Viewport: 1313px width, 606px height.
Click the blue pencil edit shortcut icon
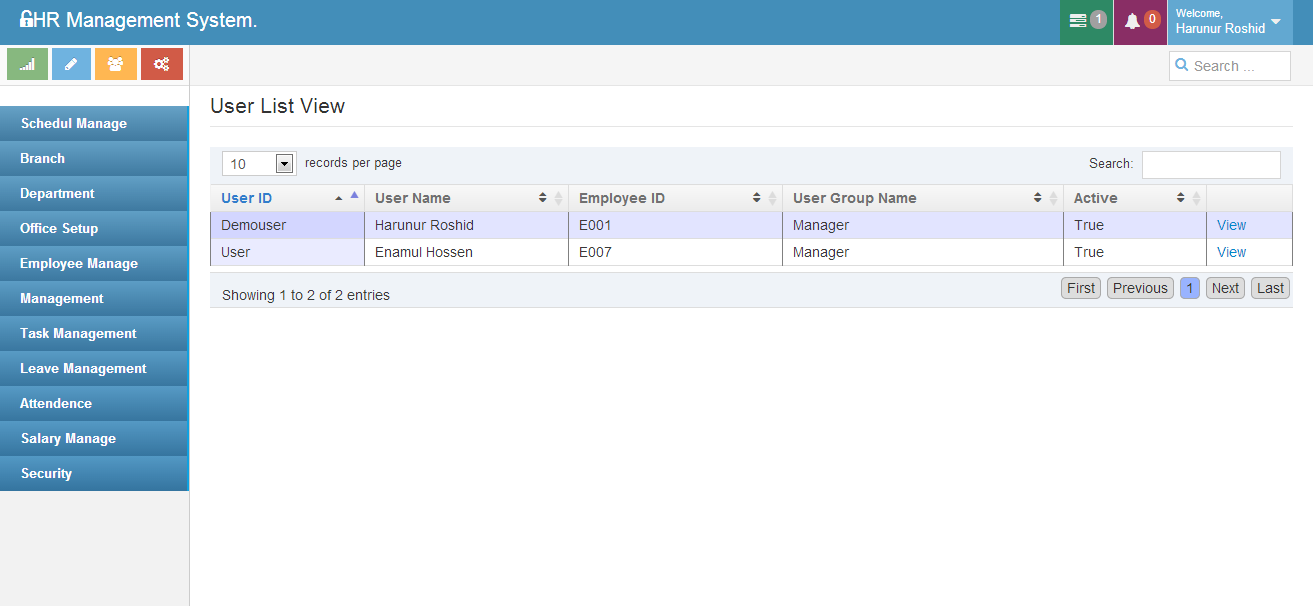71,64
